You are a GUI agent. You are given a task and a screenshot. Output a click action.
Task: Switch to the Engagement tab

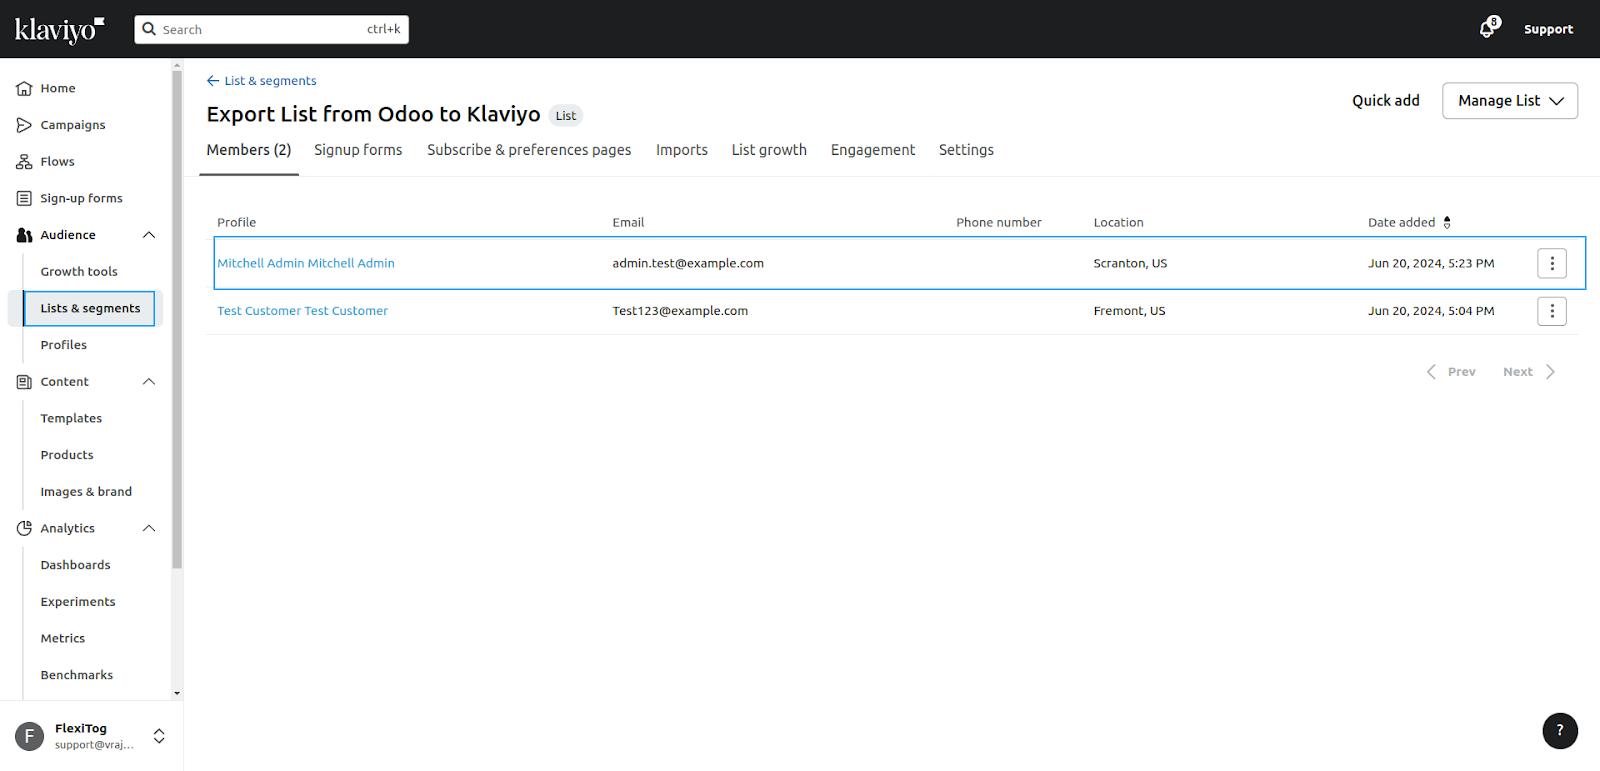(x=873, y=150)
